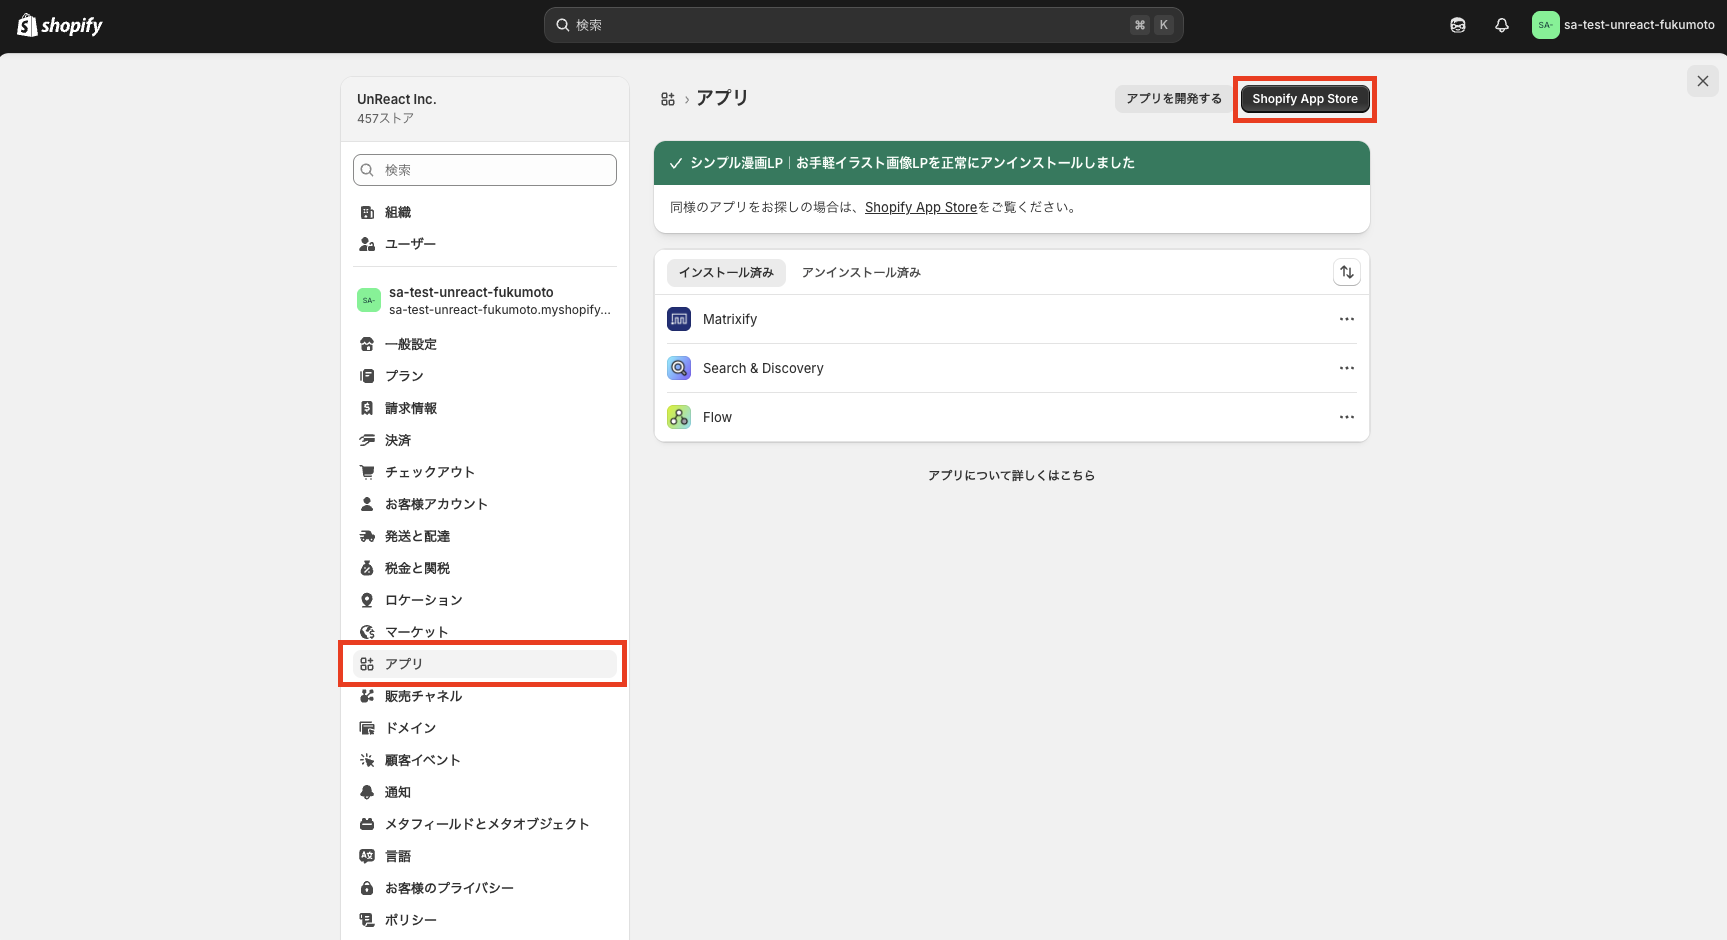Click sa-test-unreact-fukumoto account name in header
Screen dimensions: 1727x940
click(1639, 25)
